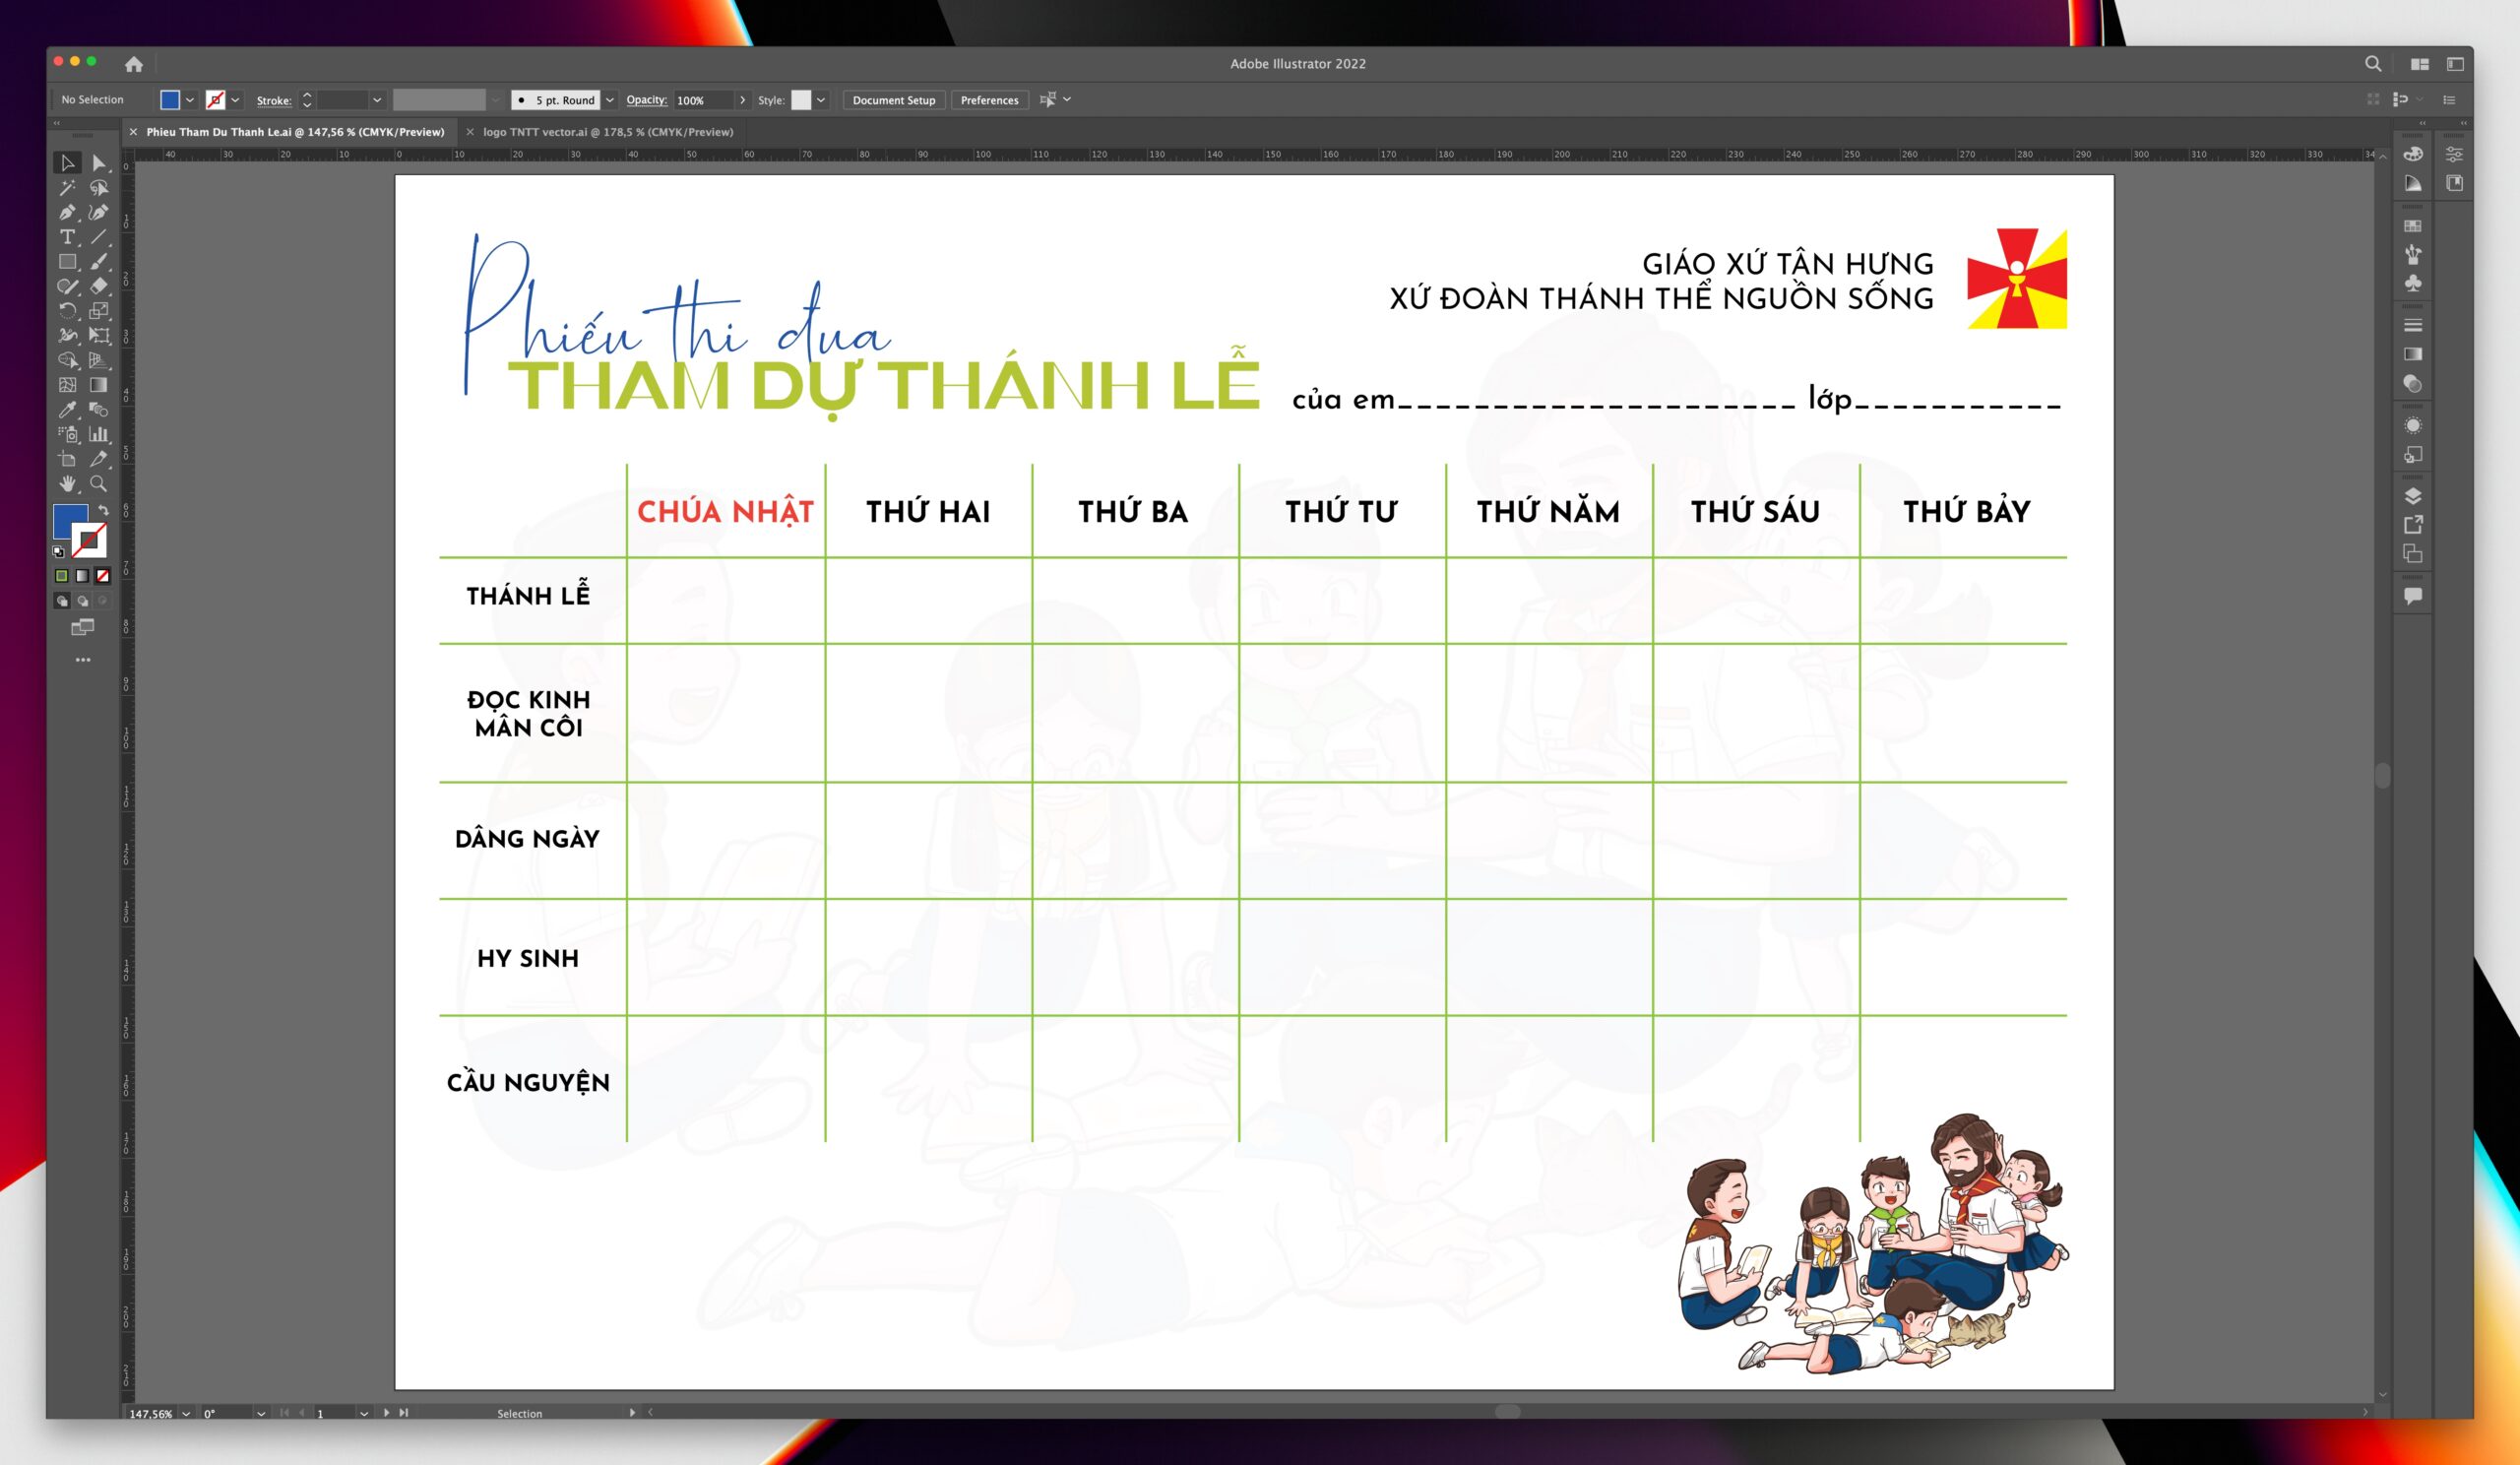Open Preferences from control bar
The height and width of the screenshot is (1465, 2520).
click(x=988, y=100)
